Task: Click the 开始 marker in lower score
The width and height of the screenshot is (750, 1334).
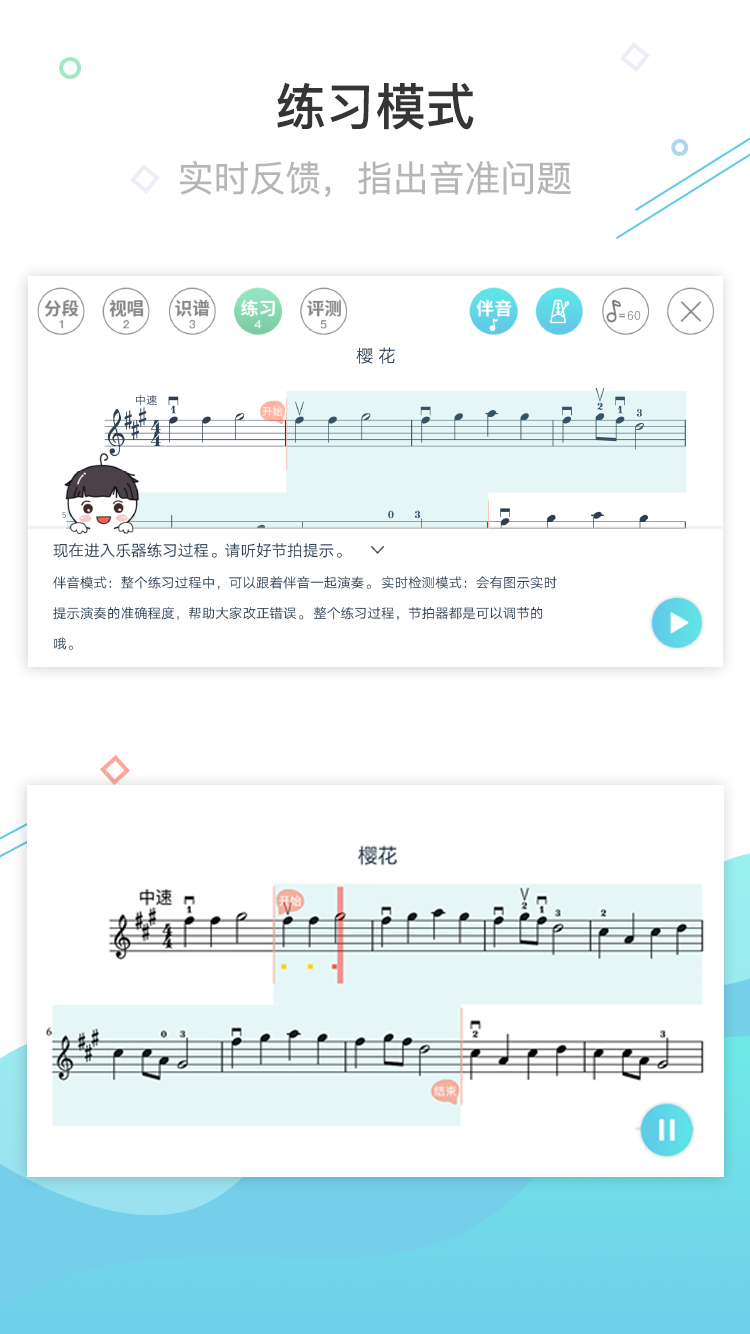Action: pos(289,900)
